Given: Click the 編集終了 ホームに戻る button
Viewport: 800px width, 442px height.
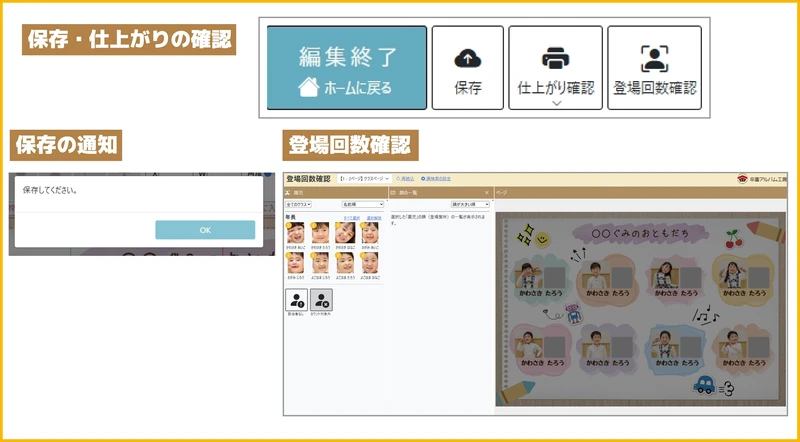Looking at the screenshot, I should coord(347,68).
